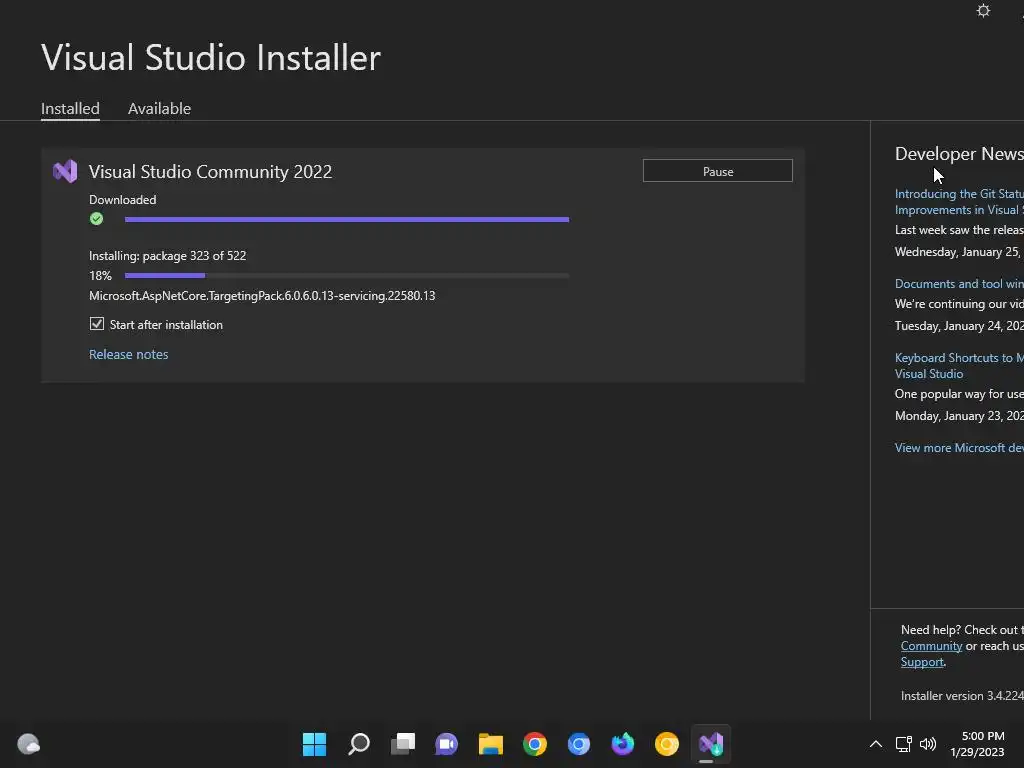The image size is (1024, 768).
Task: Open Keyboard Shortcuts news article link
Action: click(959, 366)
